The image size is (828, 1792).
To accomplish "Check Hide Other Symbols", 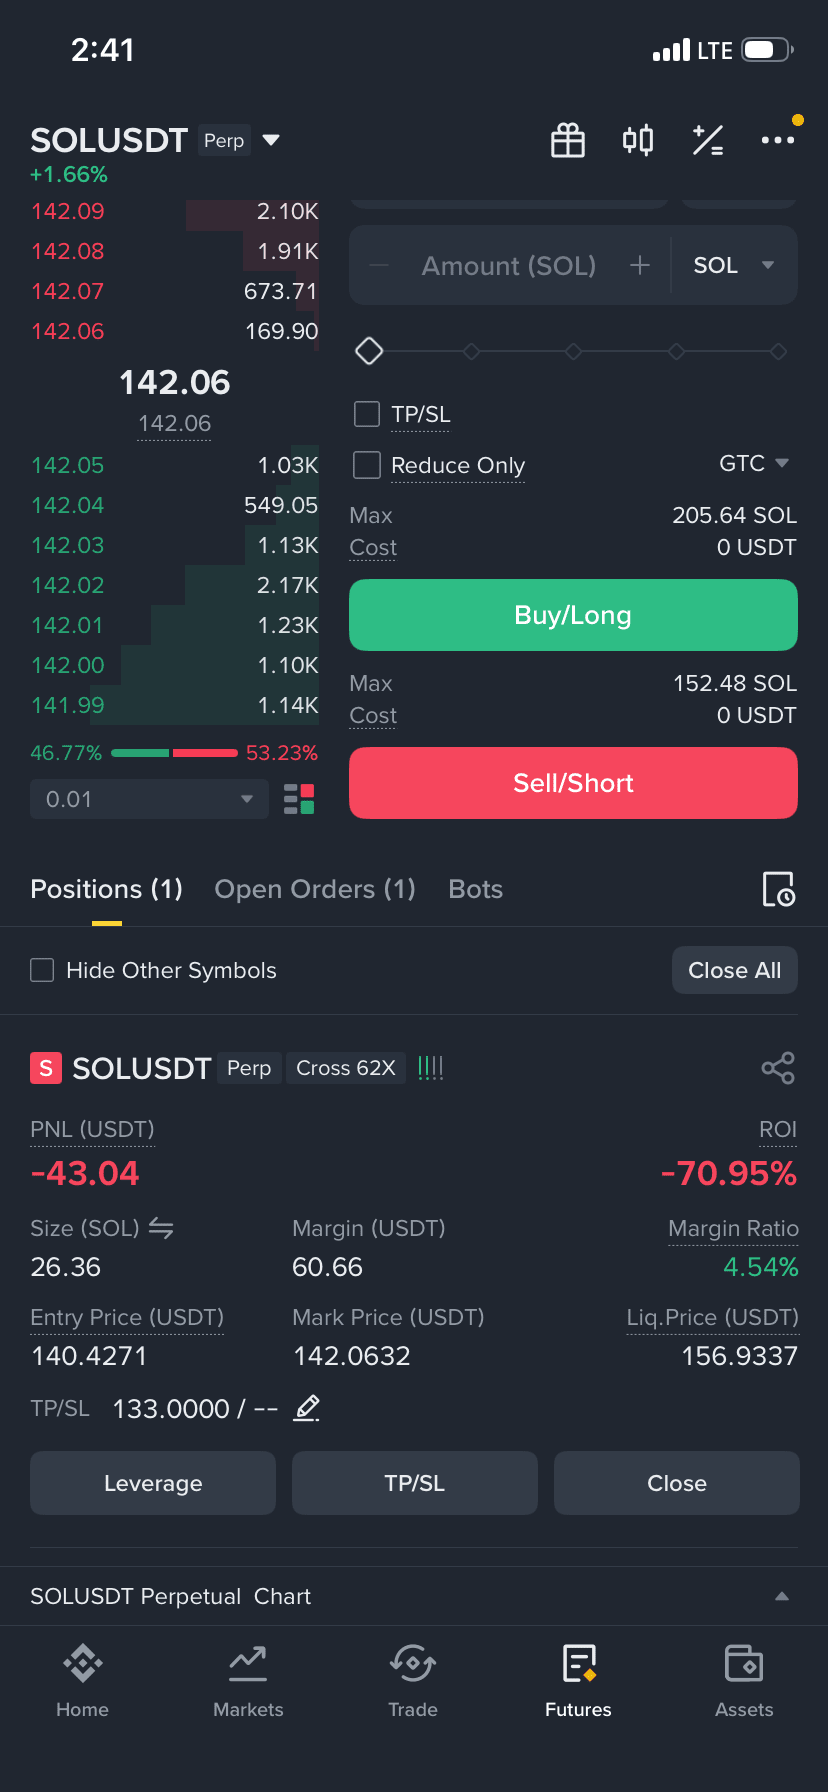I will tap(42, 970).
